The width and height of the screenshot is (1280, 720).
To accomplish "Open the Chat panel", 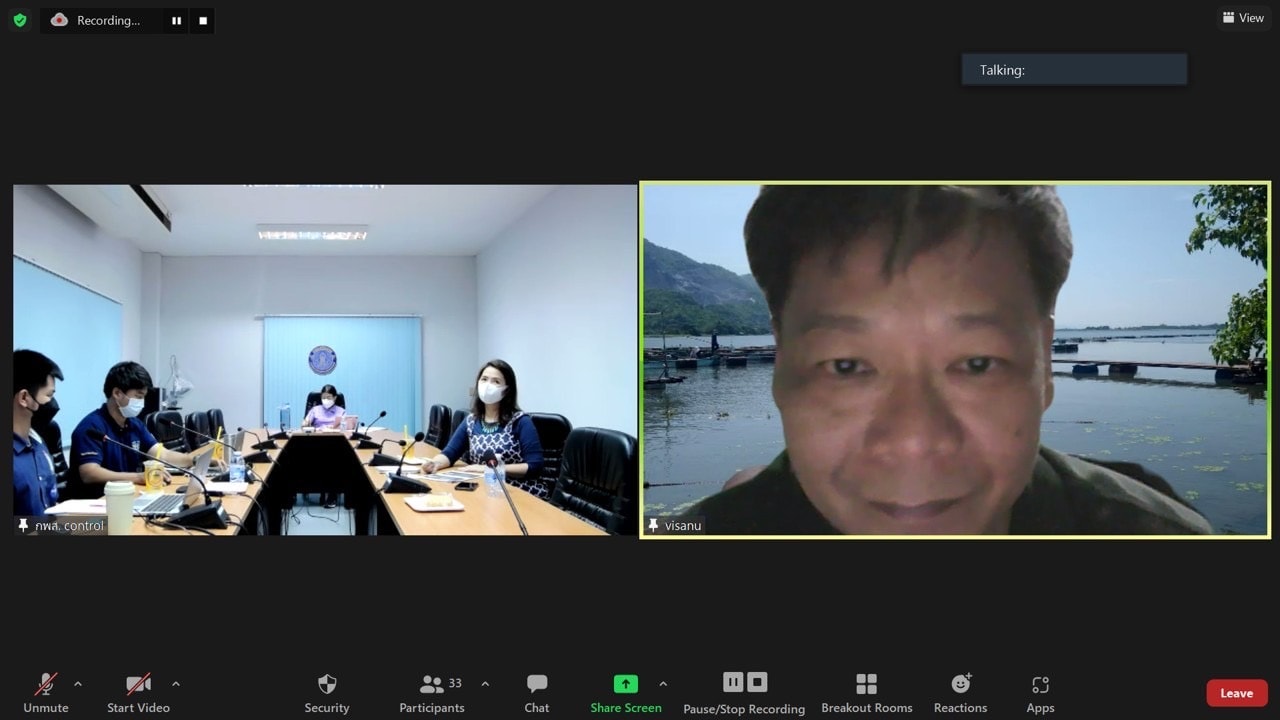I will [x=537, y=692].
